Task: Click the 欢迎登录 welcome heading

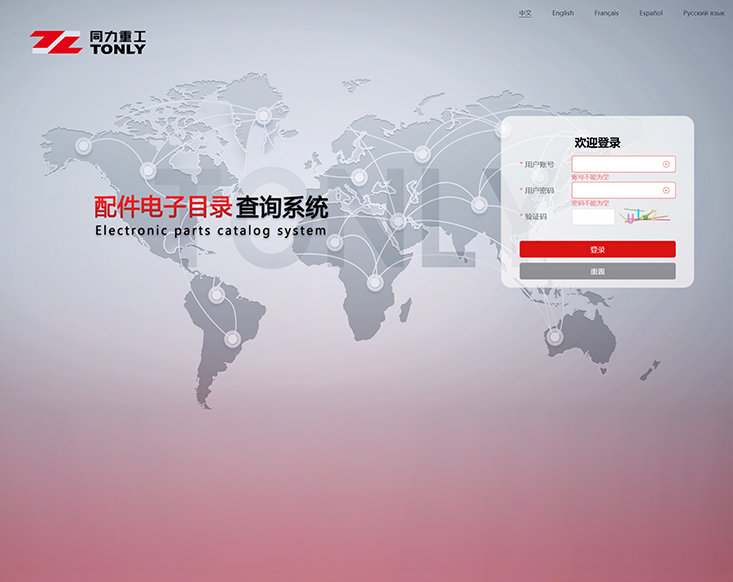Action: (597, 143)
